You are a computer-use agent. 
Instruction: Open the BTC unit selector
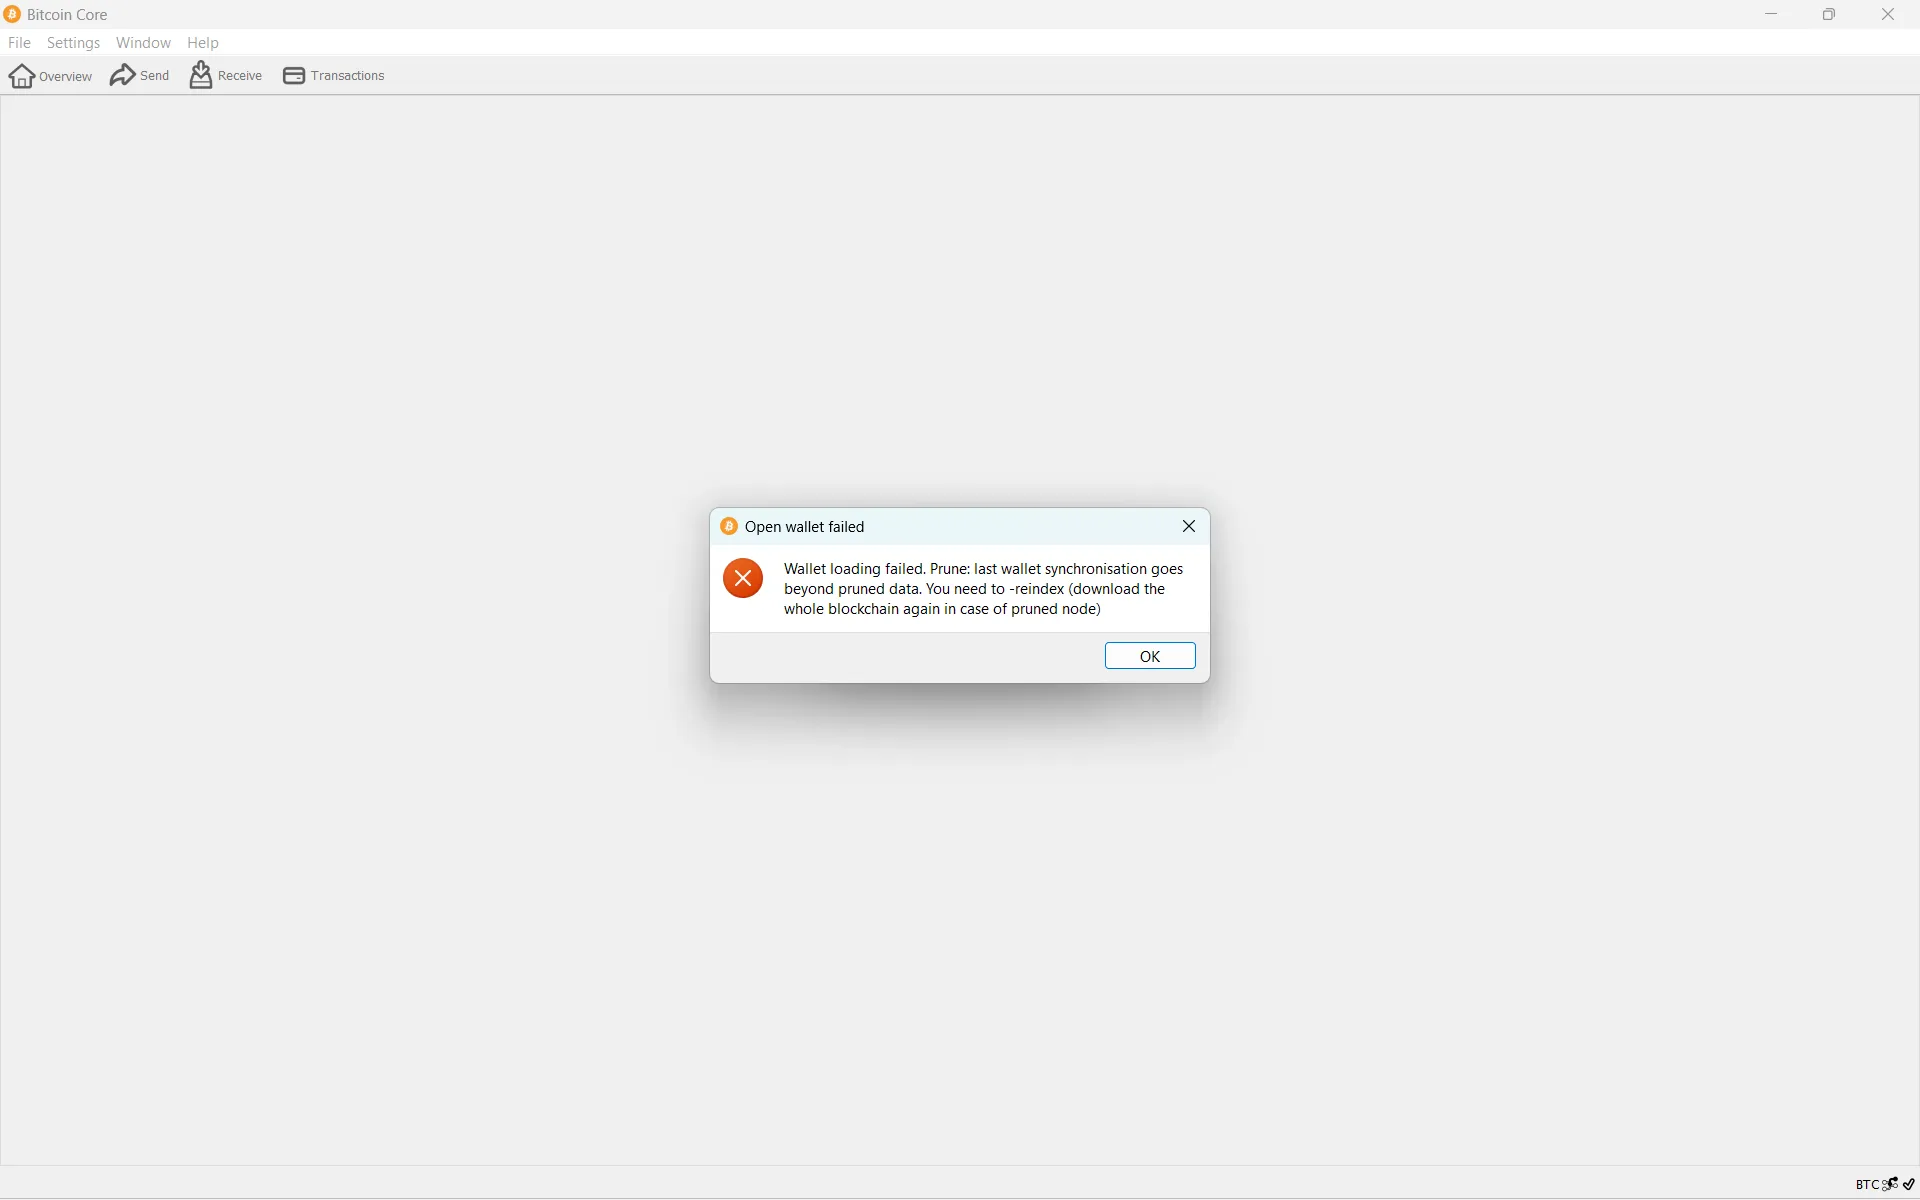(x=1867, y=1185)
